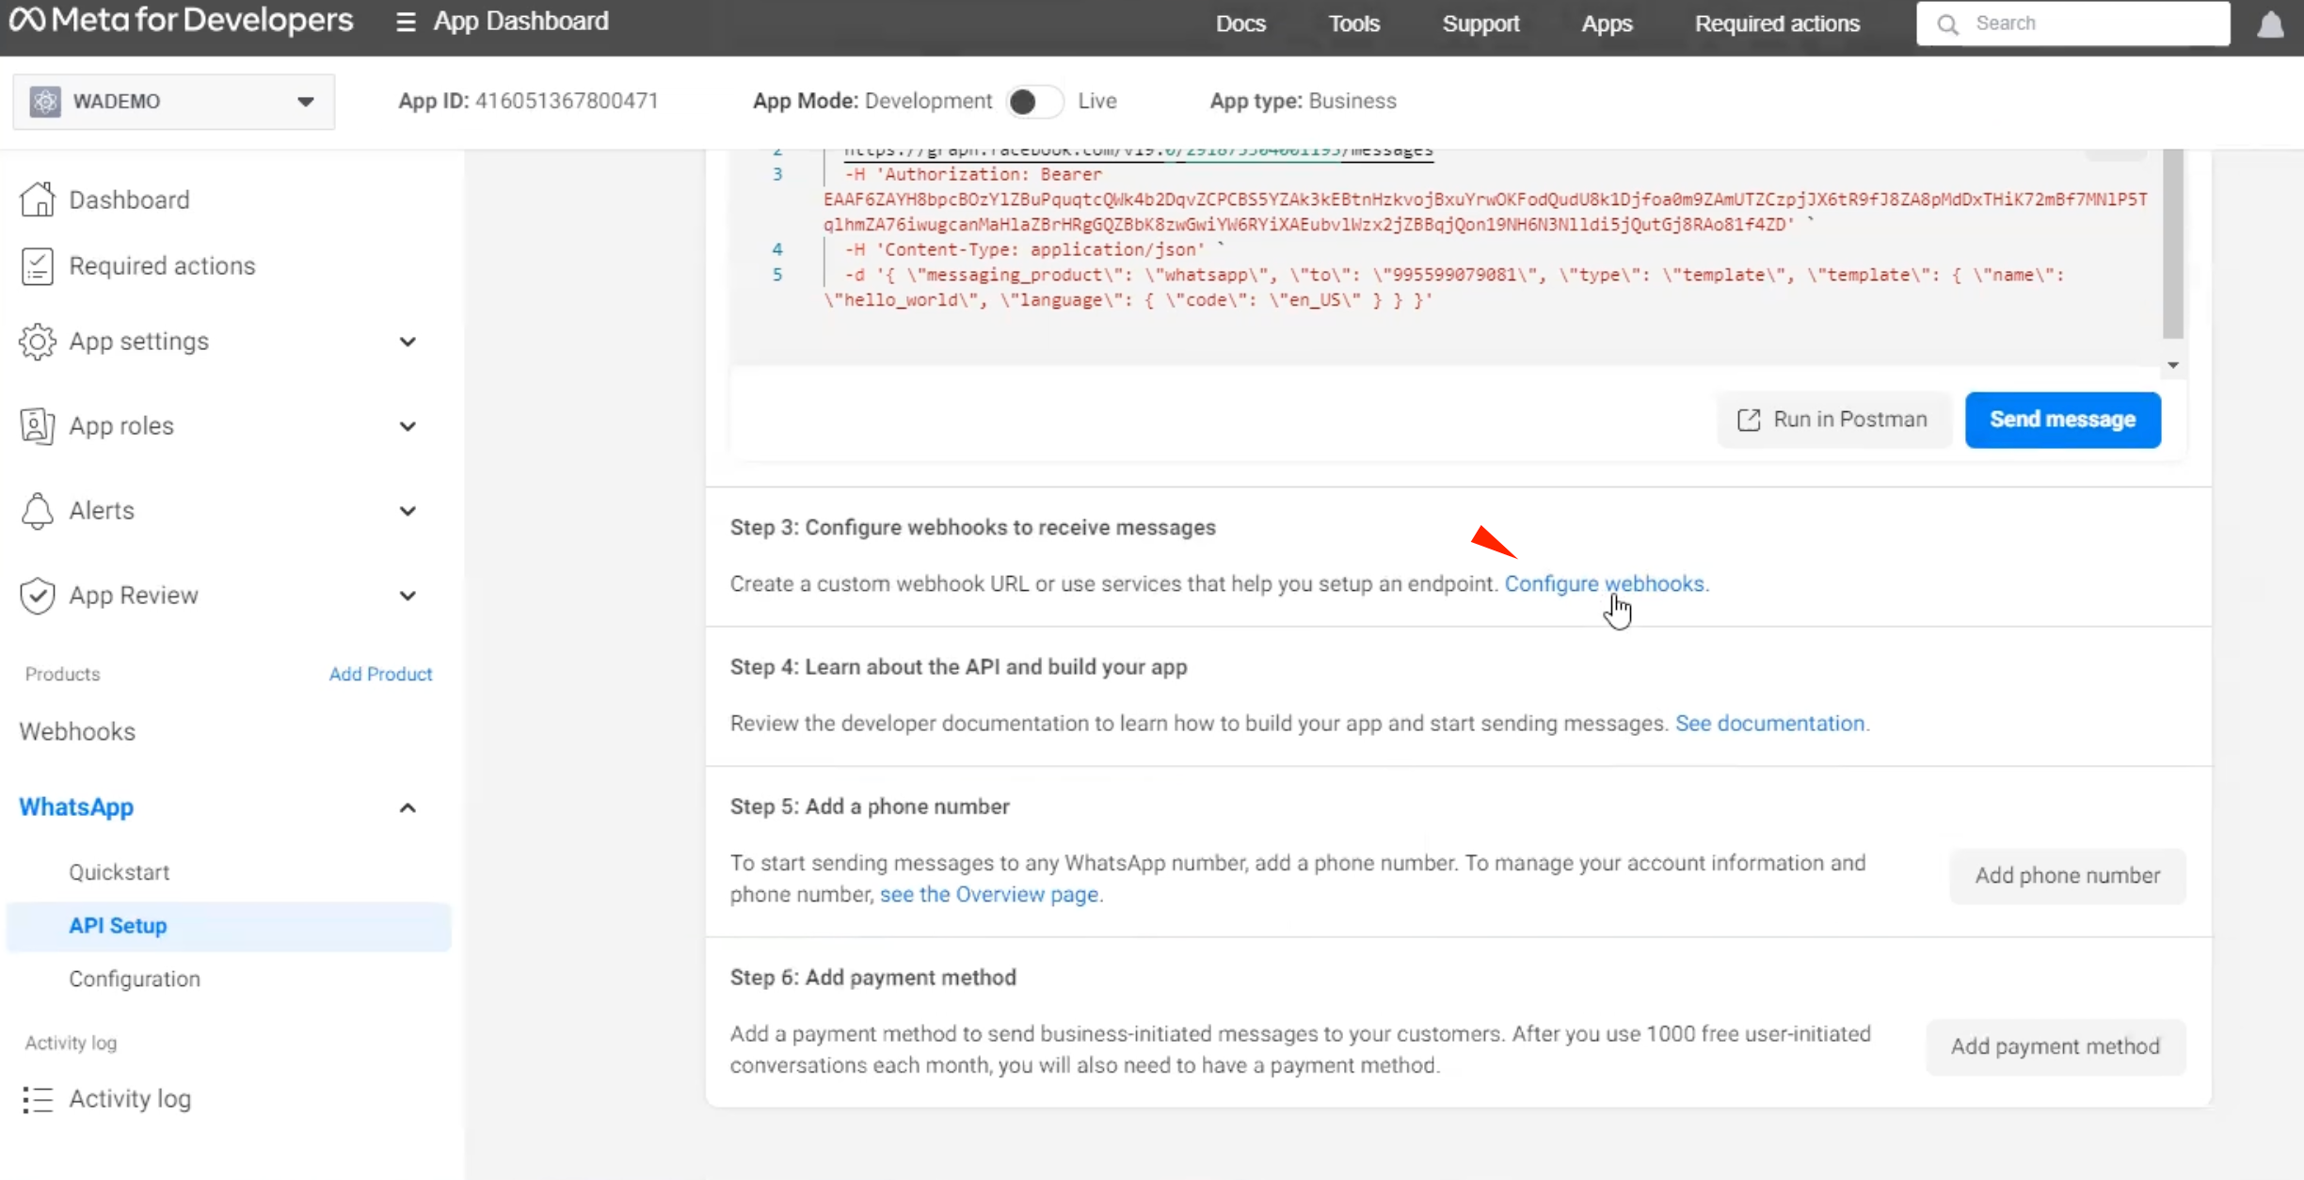
Task: Open the Docs menu in header
Action: point(1240,24)
